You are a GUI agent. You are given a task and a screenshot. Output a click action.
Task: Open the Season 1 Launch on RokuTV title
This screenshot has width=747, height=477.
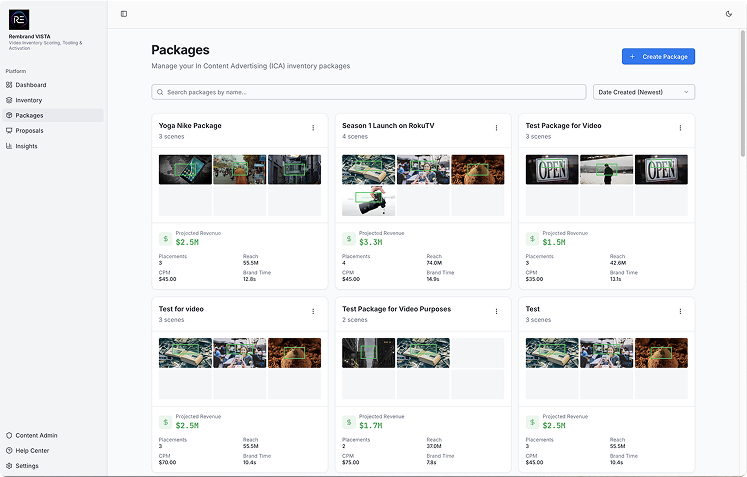388,126
